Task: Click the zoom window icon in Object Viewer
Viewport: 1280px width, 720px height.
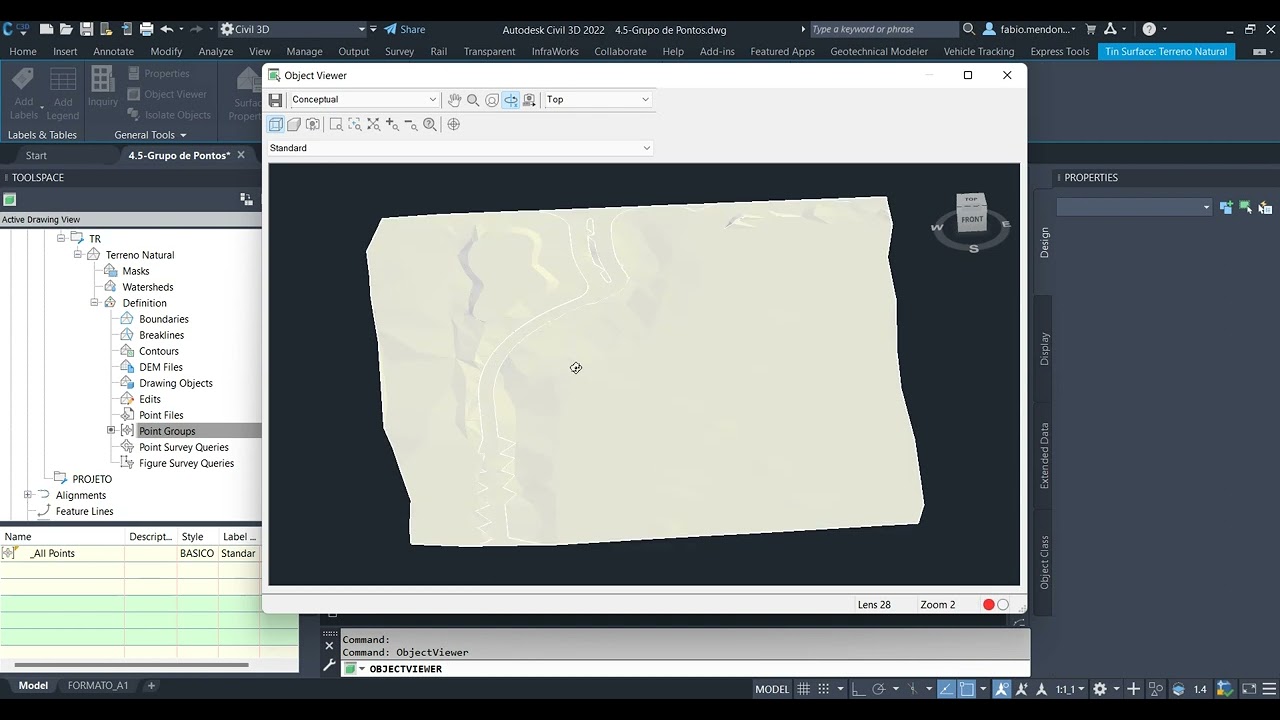Action: pos(336,124)
